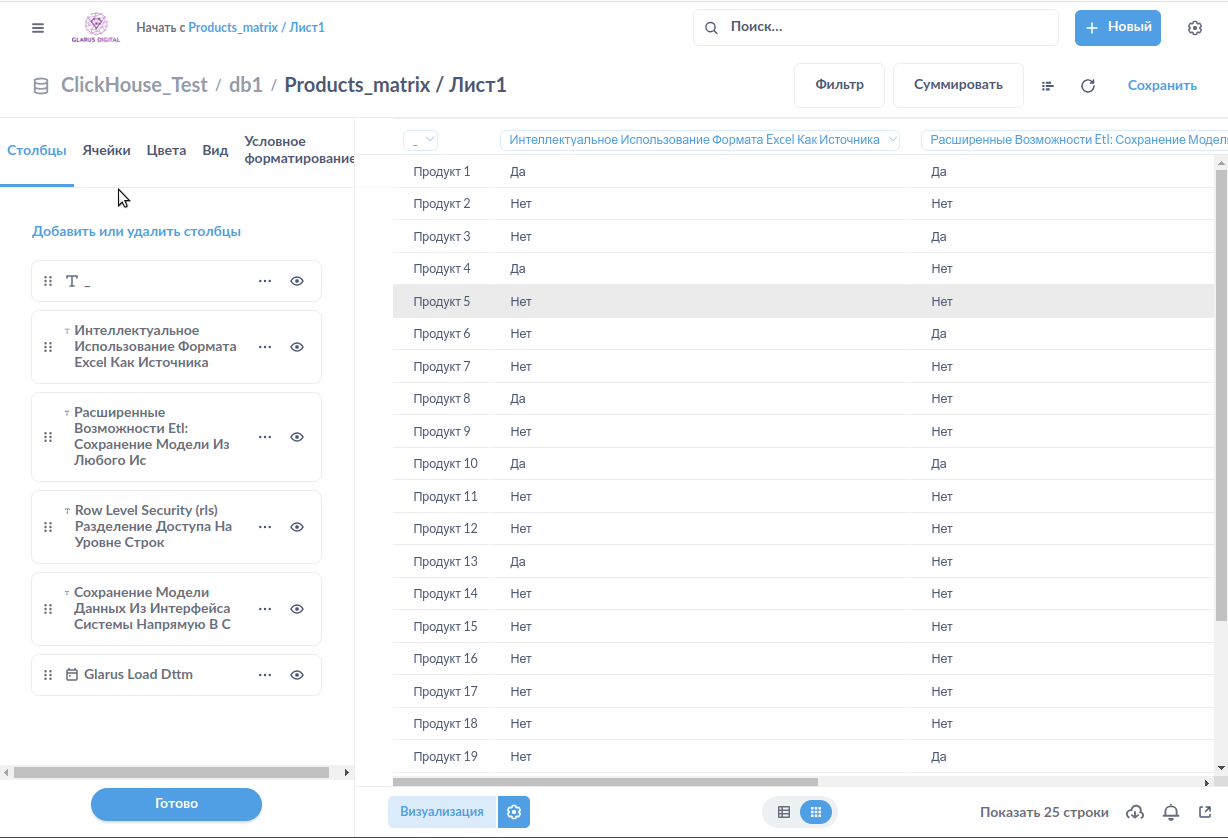Refresh the query results
The image size is (1228, 838).
coord(1088,86)
